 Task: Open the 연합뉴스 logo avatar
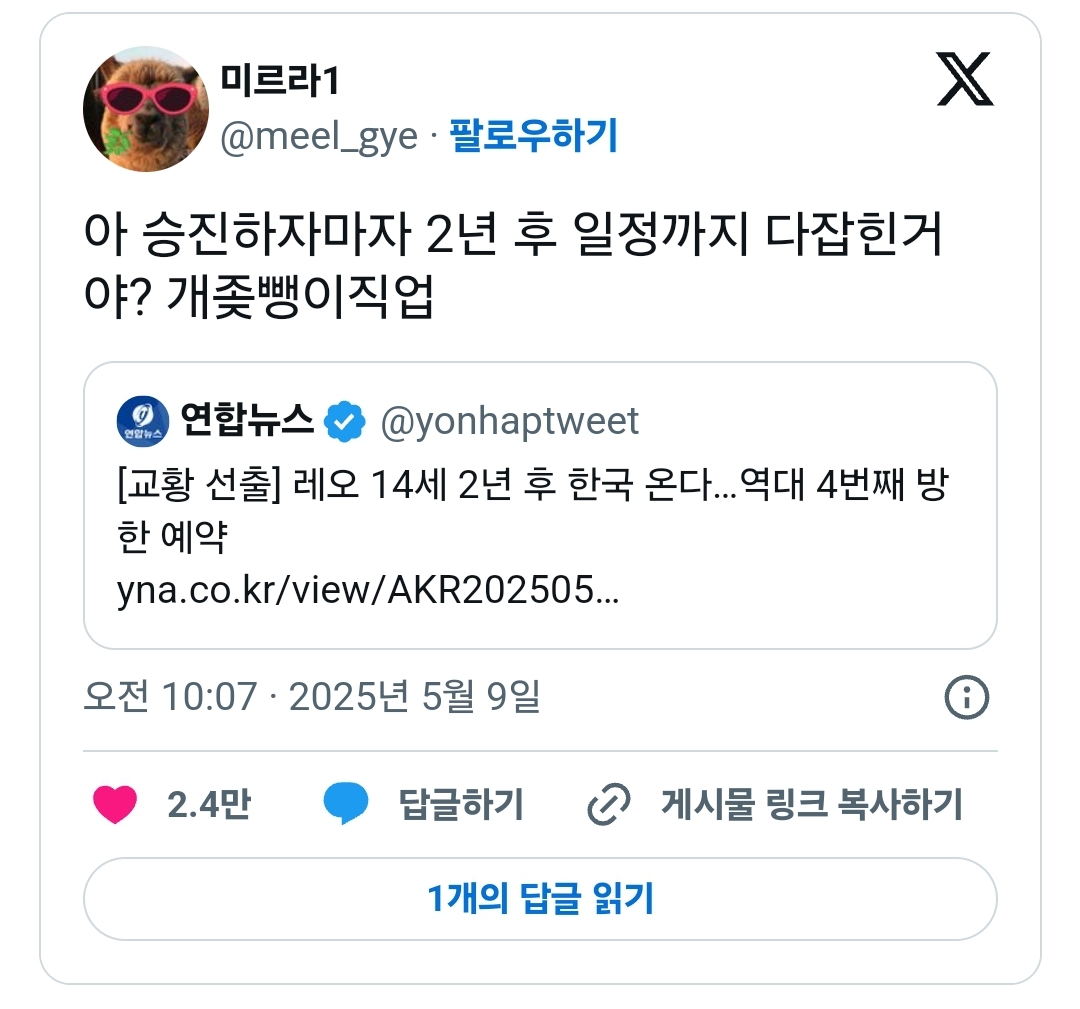[x=143, y=421]
